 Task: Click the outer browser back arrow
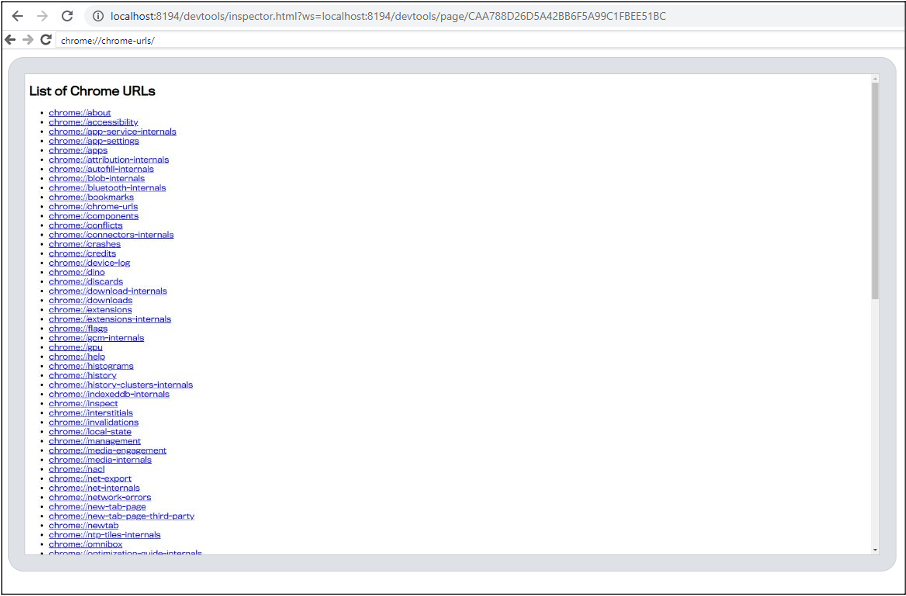tap(18, 16)
